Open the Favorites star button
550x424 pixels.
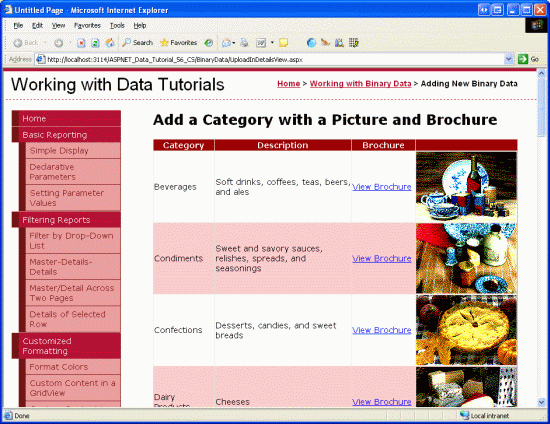[179, 43]
